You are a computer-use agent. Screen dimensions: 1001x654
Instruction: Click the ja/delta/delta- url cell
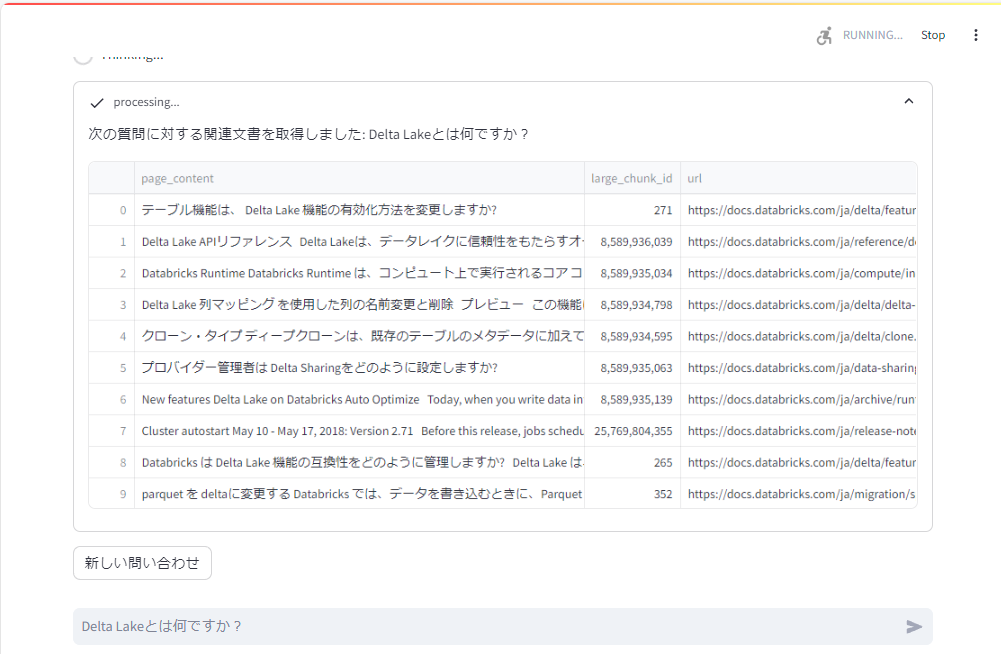click(799, 305)
